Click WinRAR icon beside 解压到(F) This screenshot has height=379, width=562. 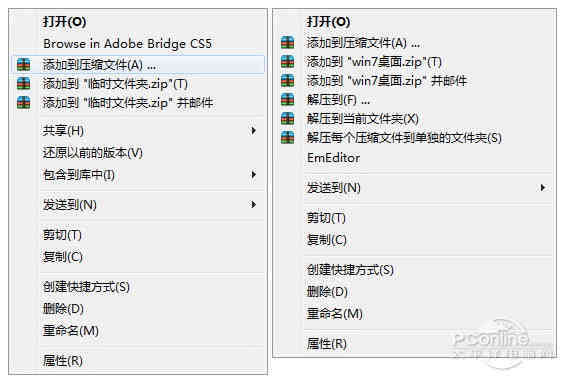pos(287,99)
